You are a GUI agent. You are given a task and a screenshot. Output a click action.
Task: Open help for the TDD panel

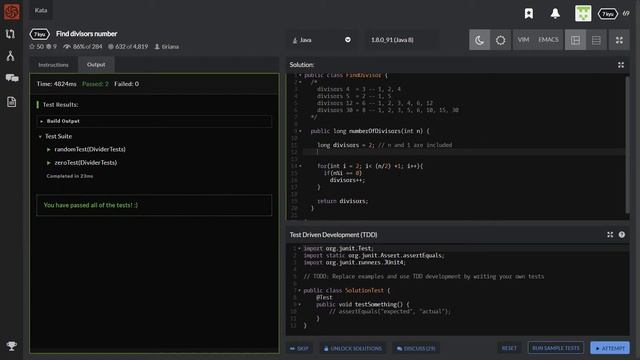(622, 235)
